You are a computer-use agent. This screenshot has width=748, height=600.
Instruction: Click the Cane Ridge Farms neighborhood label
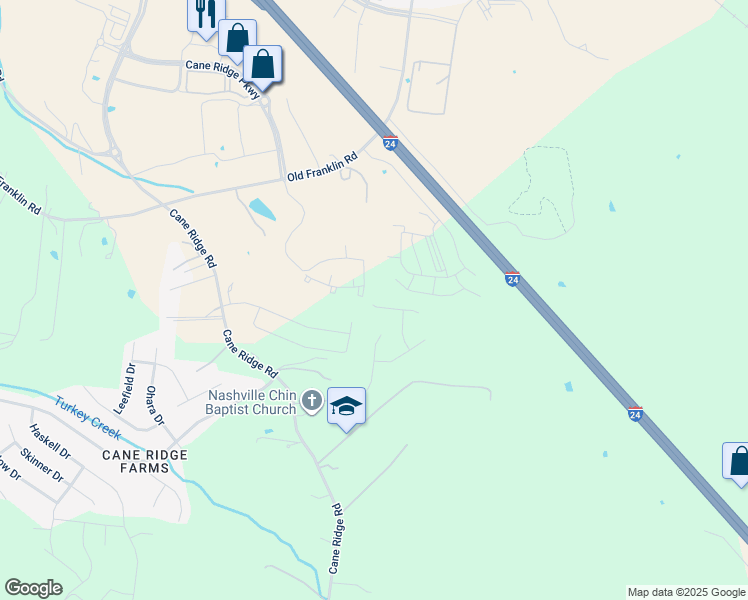[x=145, y=461]
